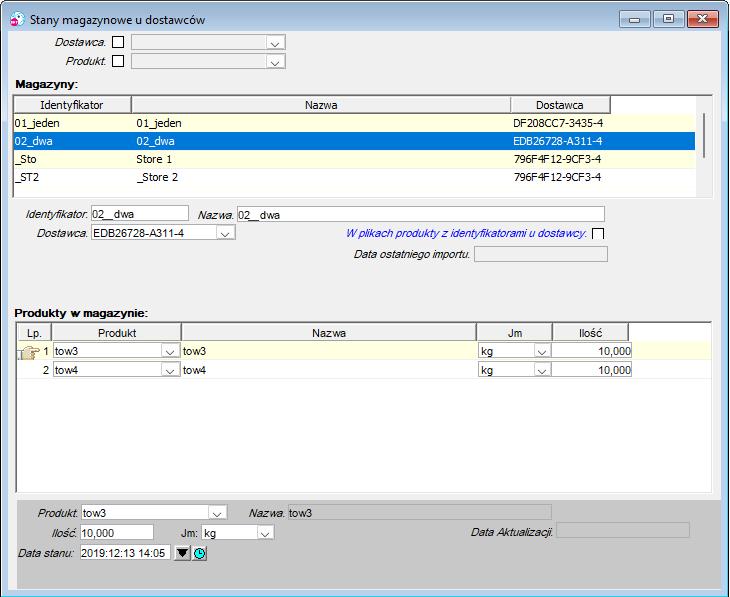Click supplier cell DF208CC7-3435-4
The width and height of the screenshot is (730, 597).
coord(558,123)
